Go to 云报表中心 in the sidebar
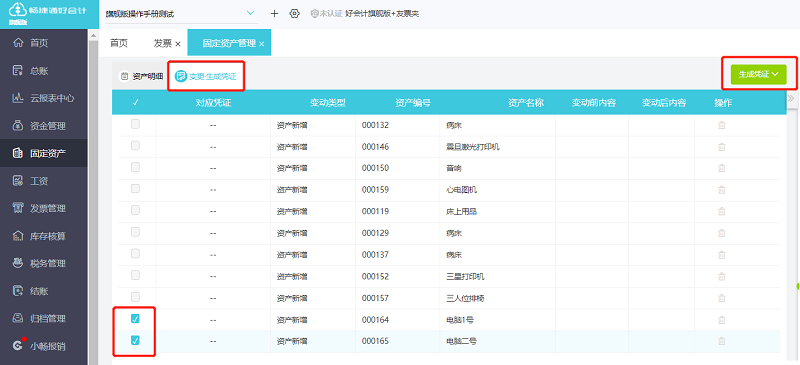The width and height of the screenshot is (800, 365). coord(43,98)
